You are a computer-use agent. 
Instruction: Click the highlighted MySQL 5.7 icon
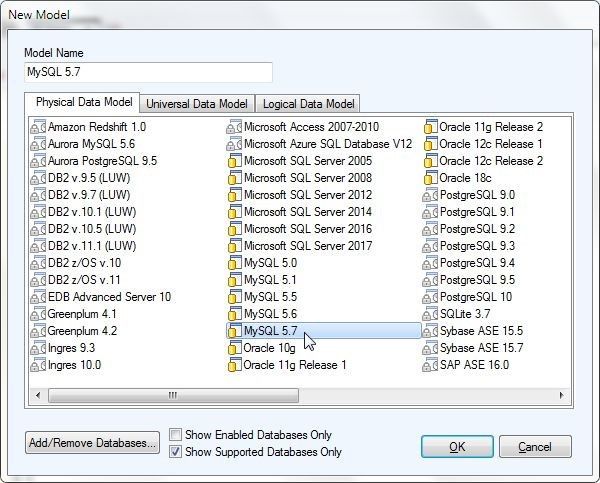234,331
